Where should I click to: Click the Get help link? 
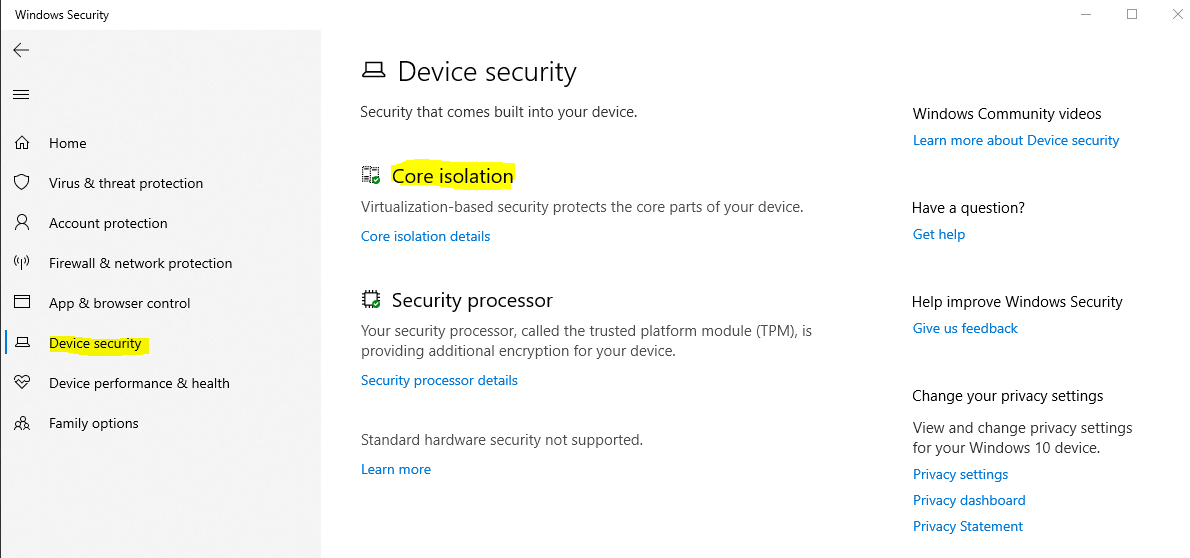pyautogui.click(x=938, y=234)
